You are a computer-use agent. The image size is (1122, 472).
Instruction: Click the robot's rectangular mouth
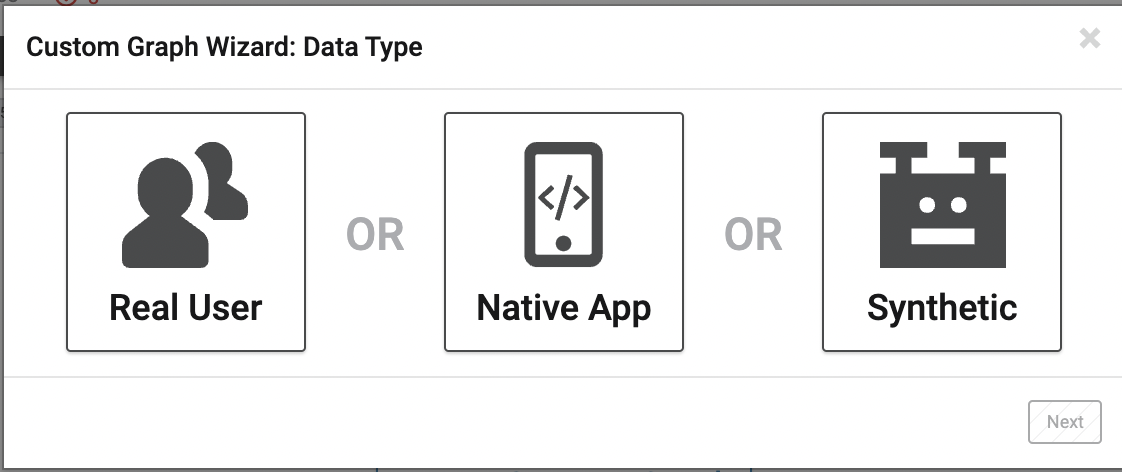(942, 236)
